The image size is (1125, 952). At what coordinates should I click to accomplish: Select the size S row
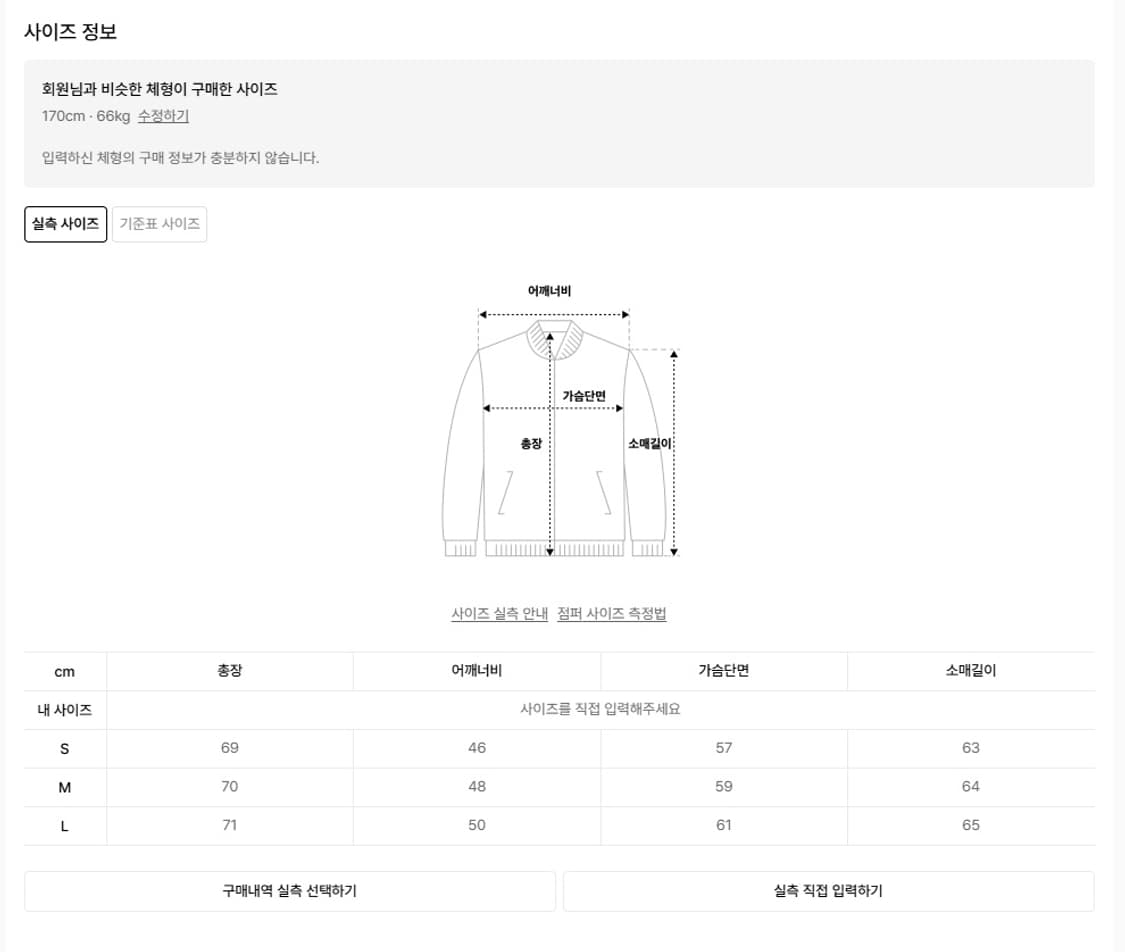pyautogui.click(x=64, y=748)
